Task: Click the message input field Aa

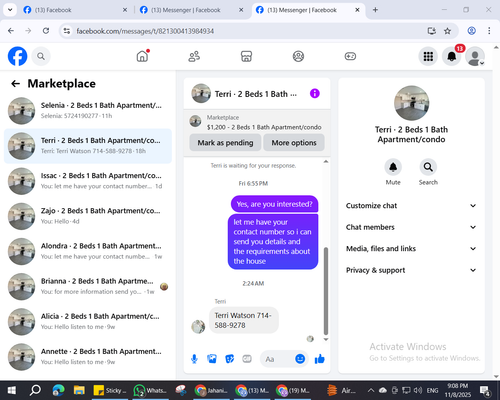Action: click(278, 359)
